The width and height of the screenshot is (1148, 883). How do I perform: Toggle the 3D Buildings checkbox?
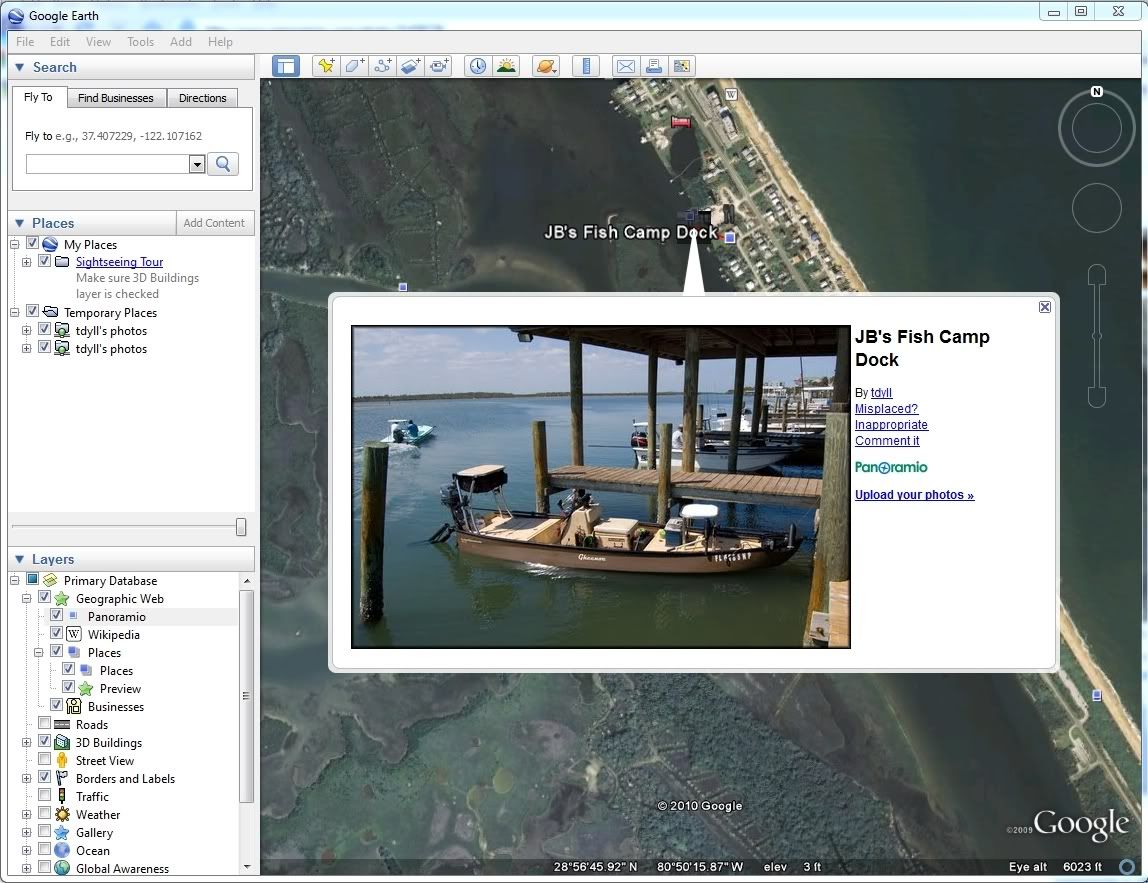(45, 741)
